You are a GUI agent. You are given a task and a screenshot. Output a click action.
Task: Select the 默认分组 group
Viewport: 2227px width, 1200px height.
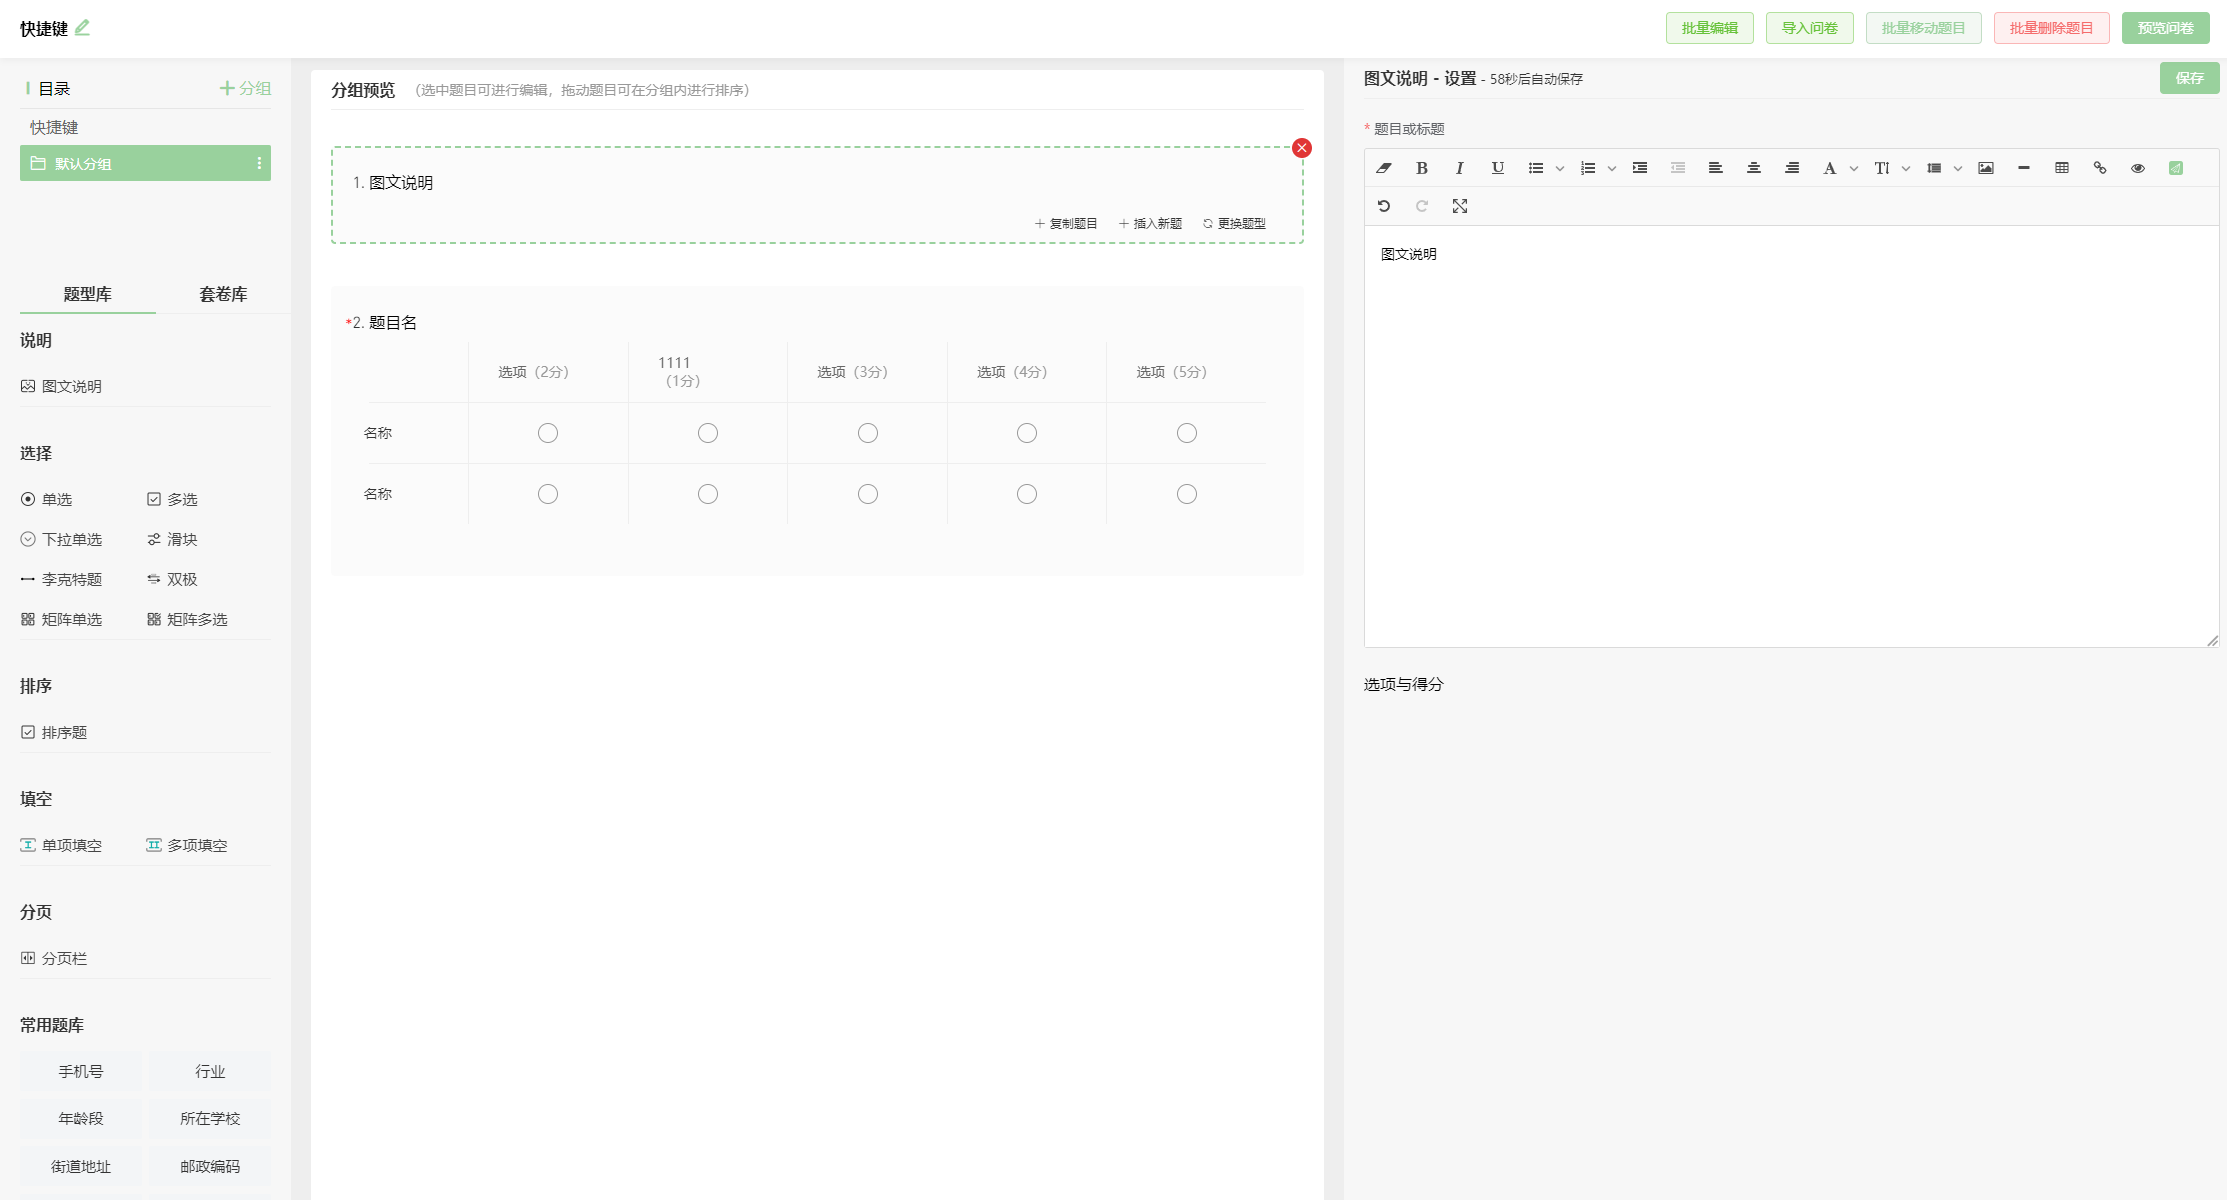coord(145,163)
